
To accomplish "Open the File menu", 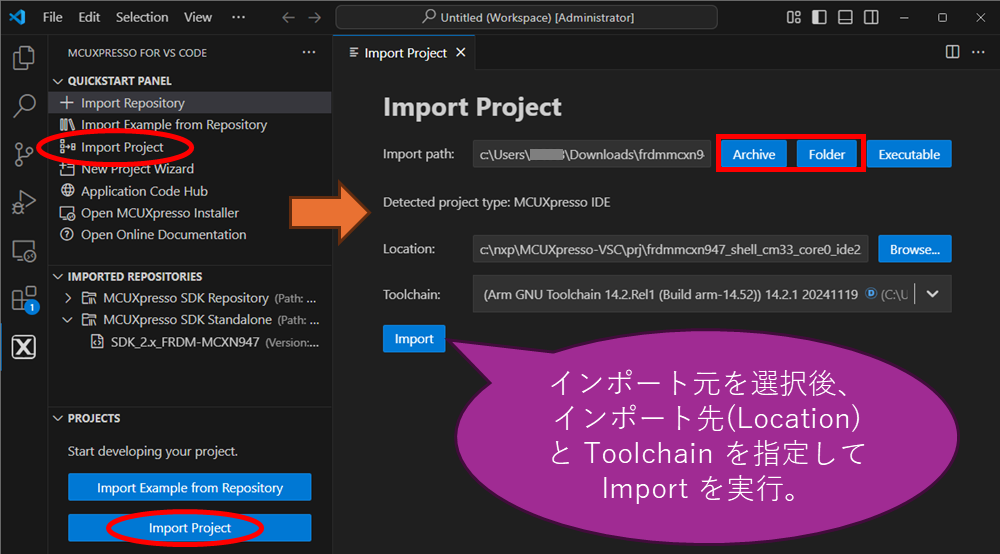I will tap(53, 17).
